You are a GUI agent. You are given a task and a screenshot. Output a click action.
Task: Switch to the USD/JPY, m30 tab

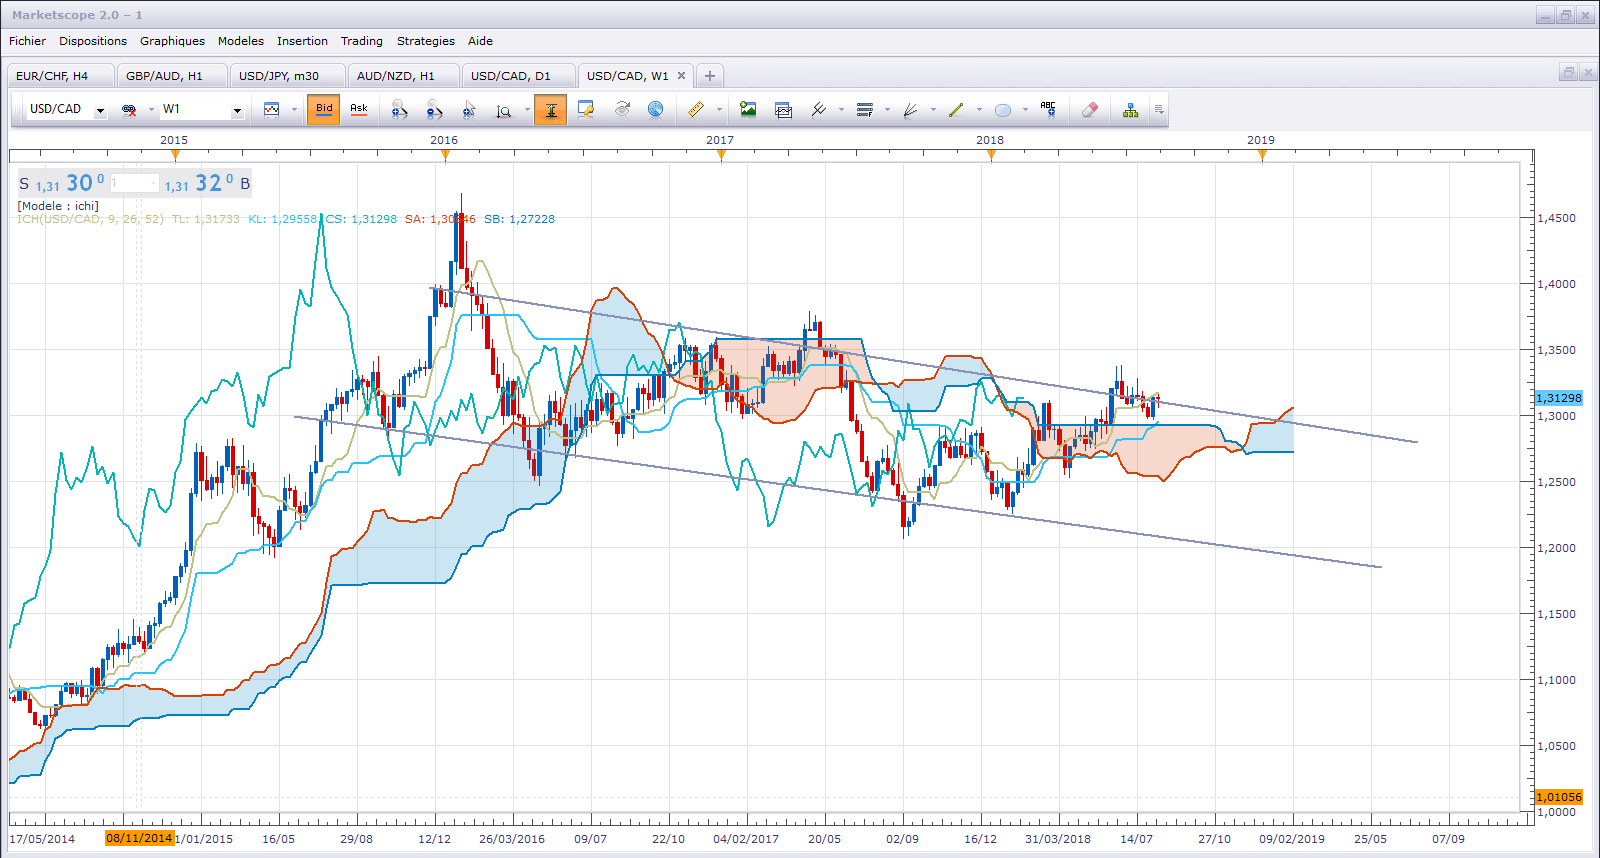click(x=287, y=76)
